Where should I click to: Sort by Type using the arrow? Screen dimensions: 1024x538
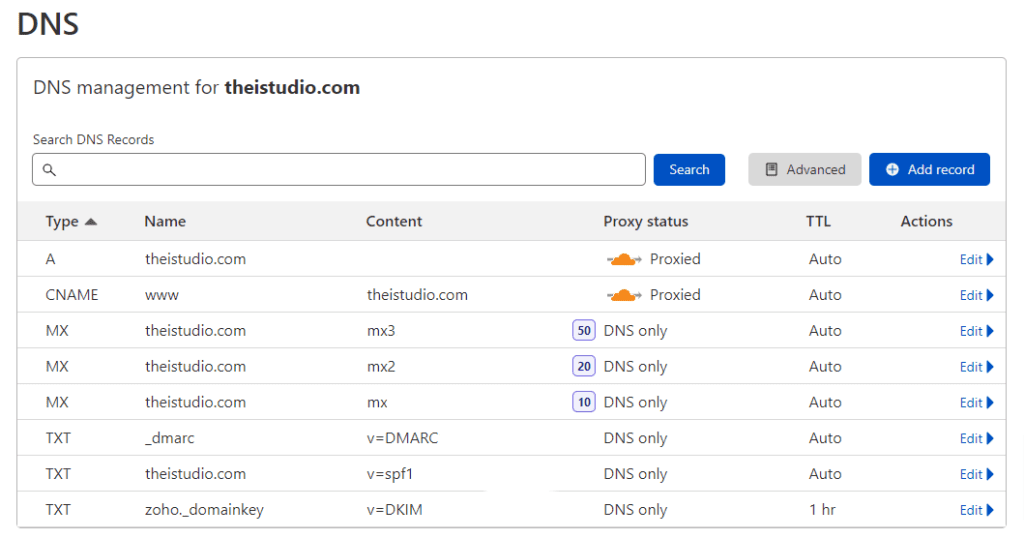(91, 222)
